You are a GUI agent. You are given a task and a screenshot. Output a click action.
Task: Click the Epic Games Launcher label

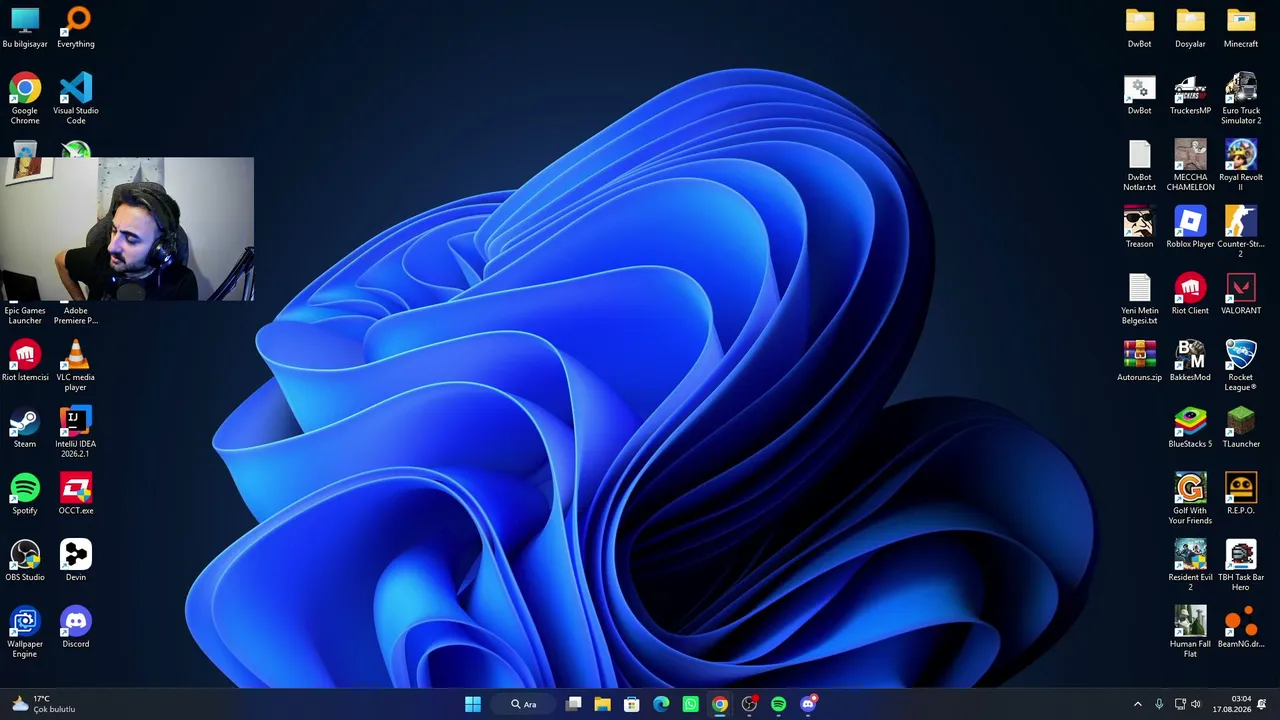coord(25,315)
